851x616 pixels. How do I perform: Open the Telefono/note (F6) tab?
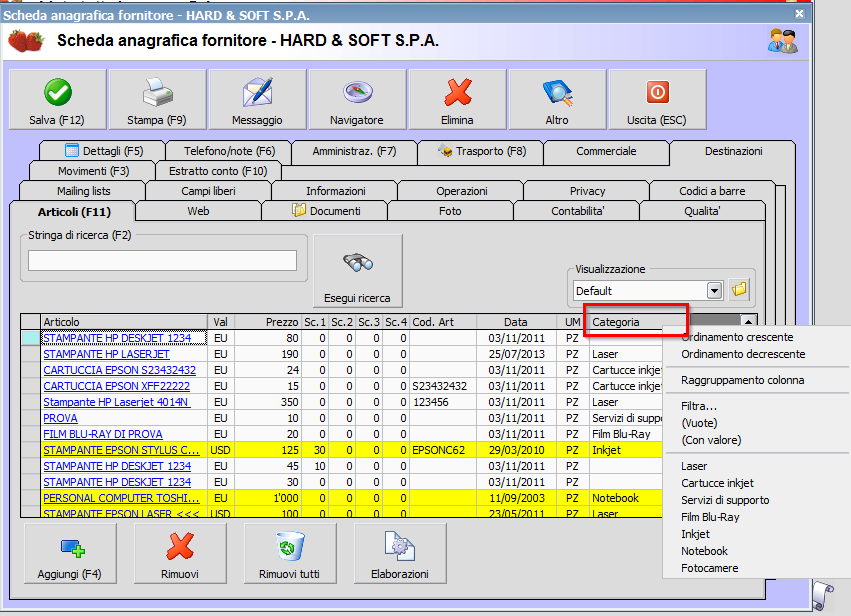pos(229,151)
